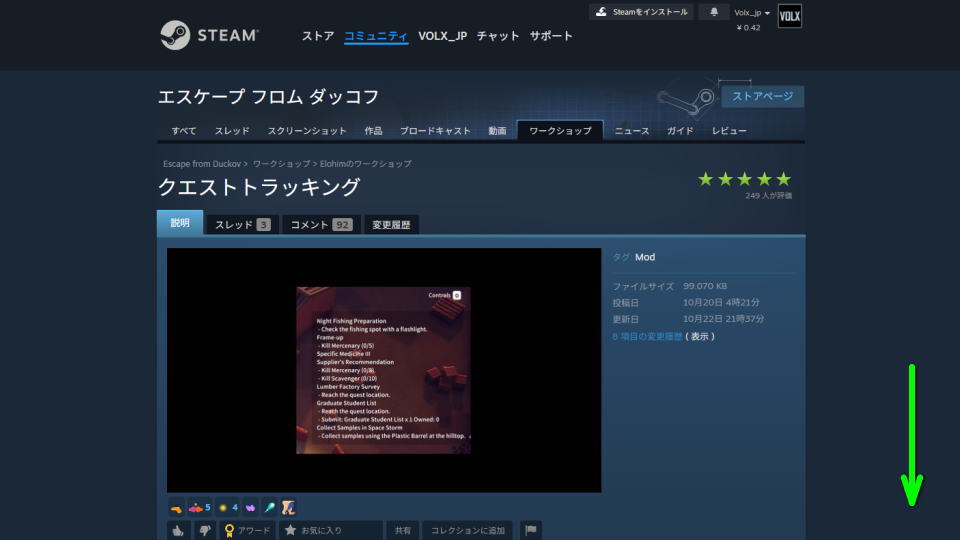The image size is (960, 540).
Task: Open the コレクションに追加 collection picker
Action: [467, 530]
